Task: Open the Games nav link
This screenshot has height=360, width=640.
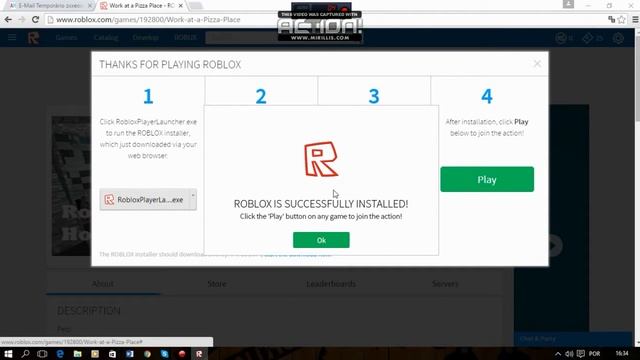Action: coord(66,38)
